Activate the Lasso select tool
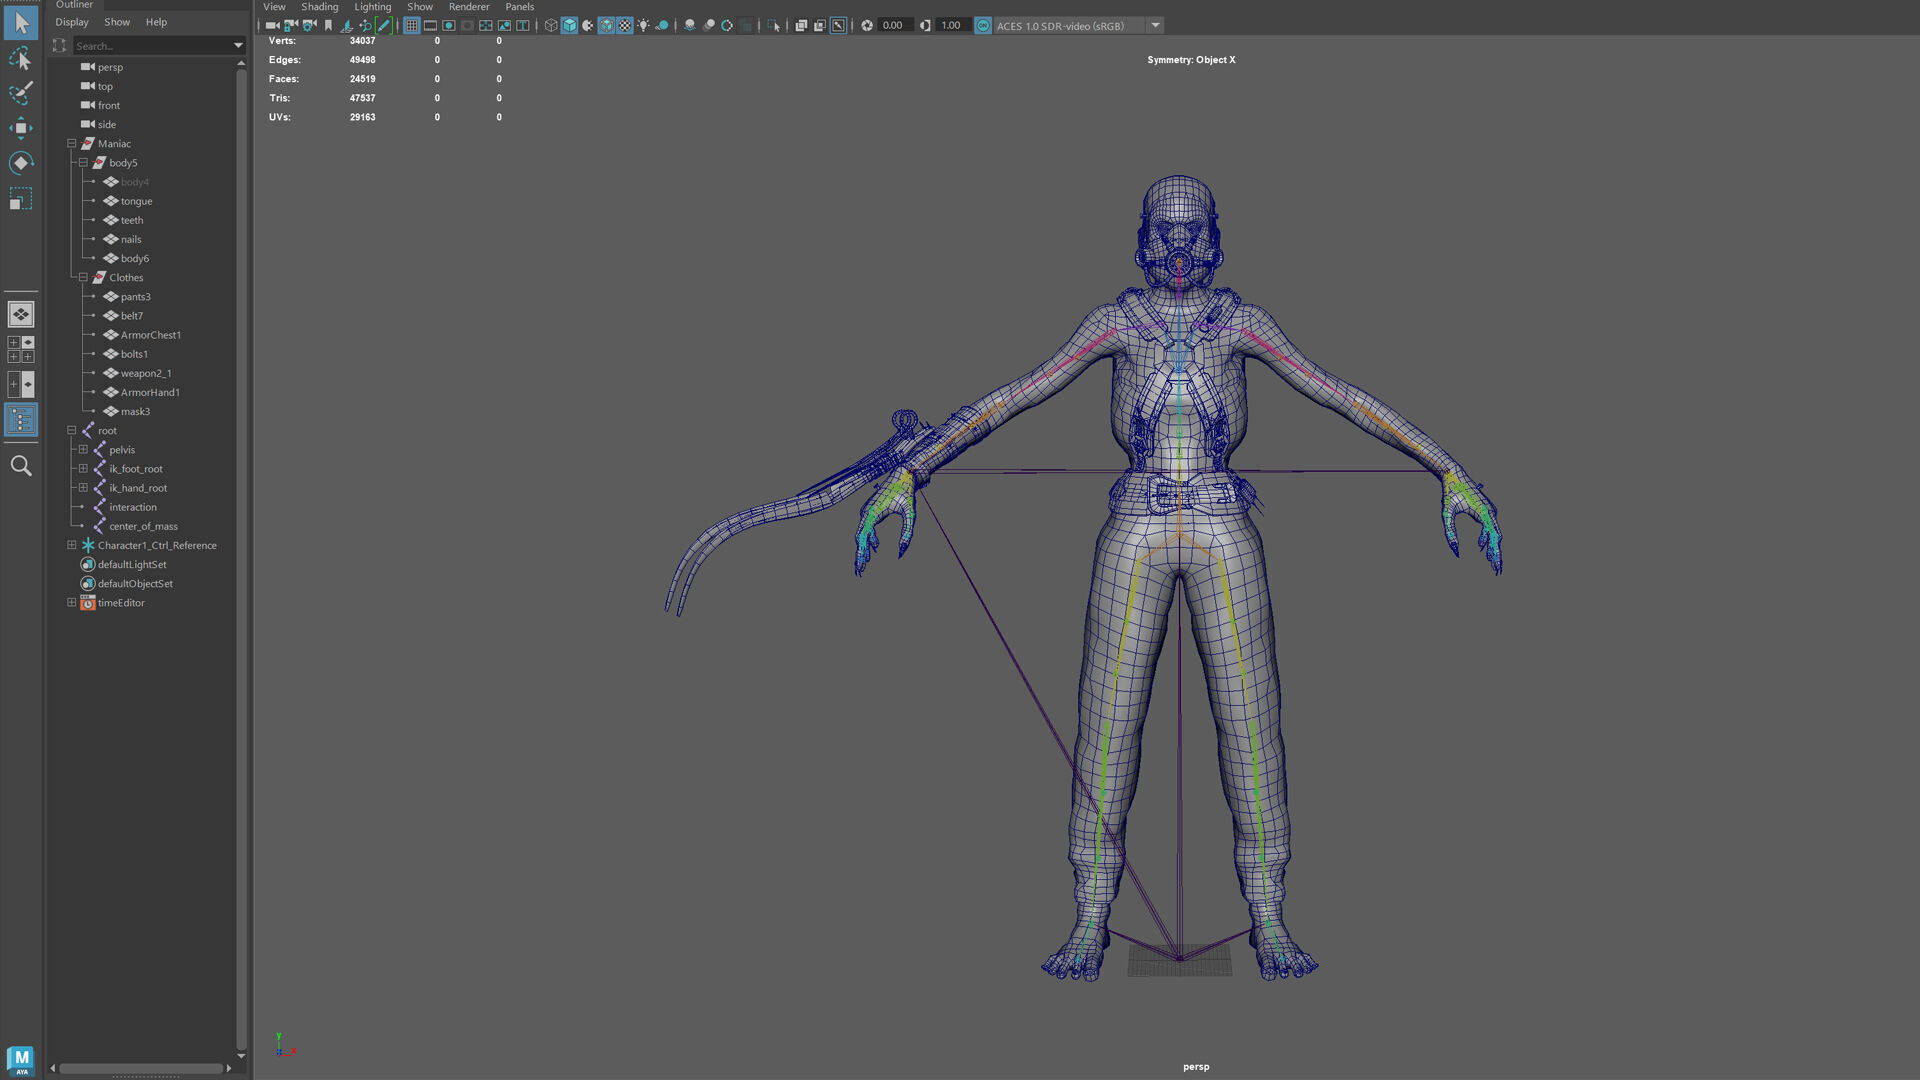This screenshot has height=1080, width=1920. [x=21, y=59]
